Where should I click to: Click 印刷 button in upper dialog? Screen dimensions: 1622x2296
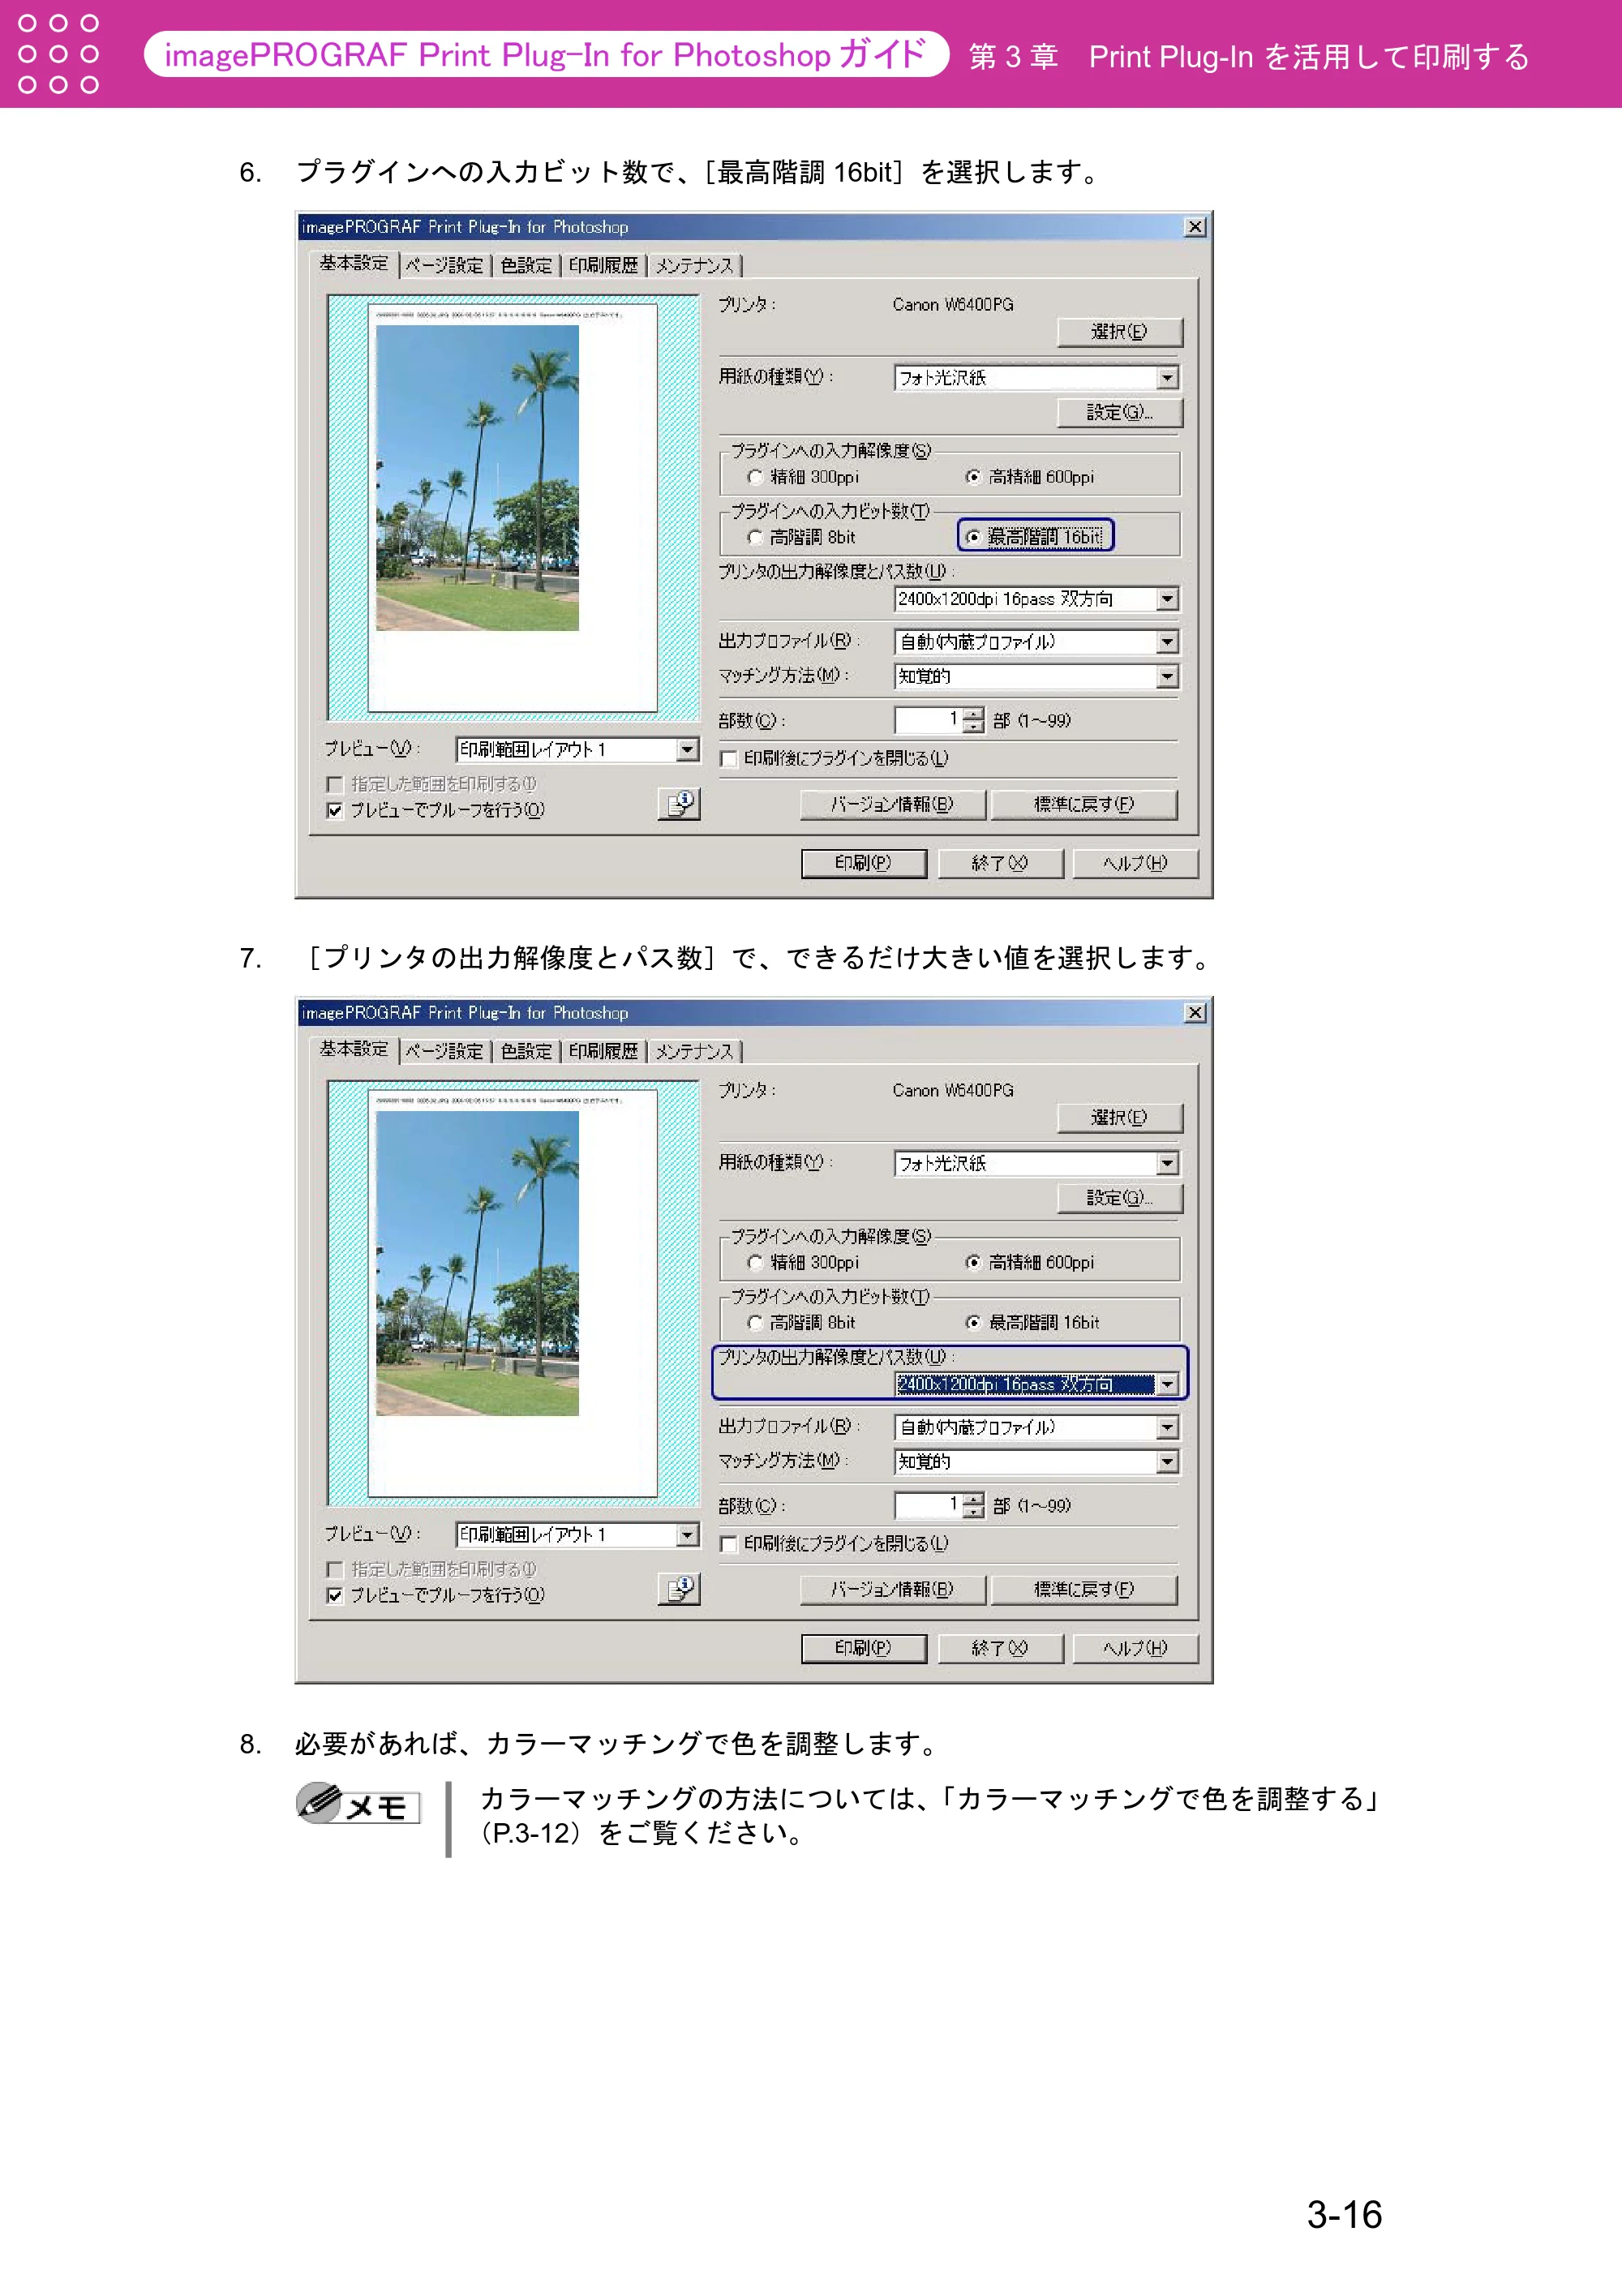click(x=863, y=863)
